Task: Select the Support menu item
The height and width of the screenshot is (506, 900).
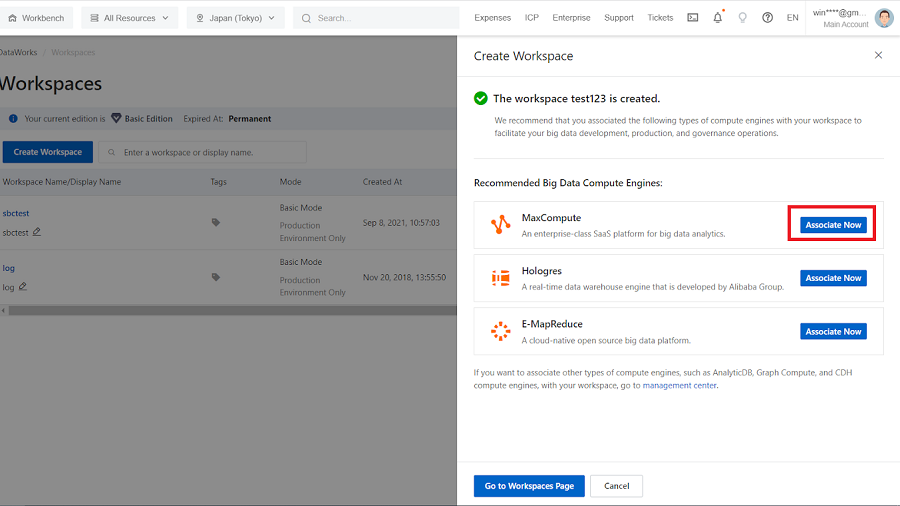Action: click(x=618, y=18)
